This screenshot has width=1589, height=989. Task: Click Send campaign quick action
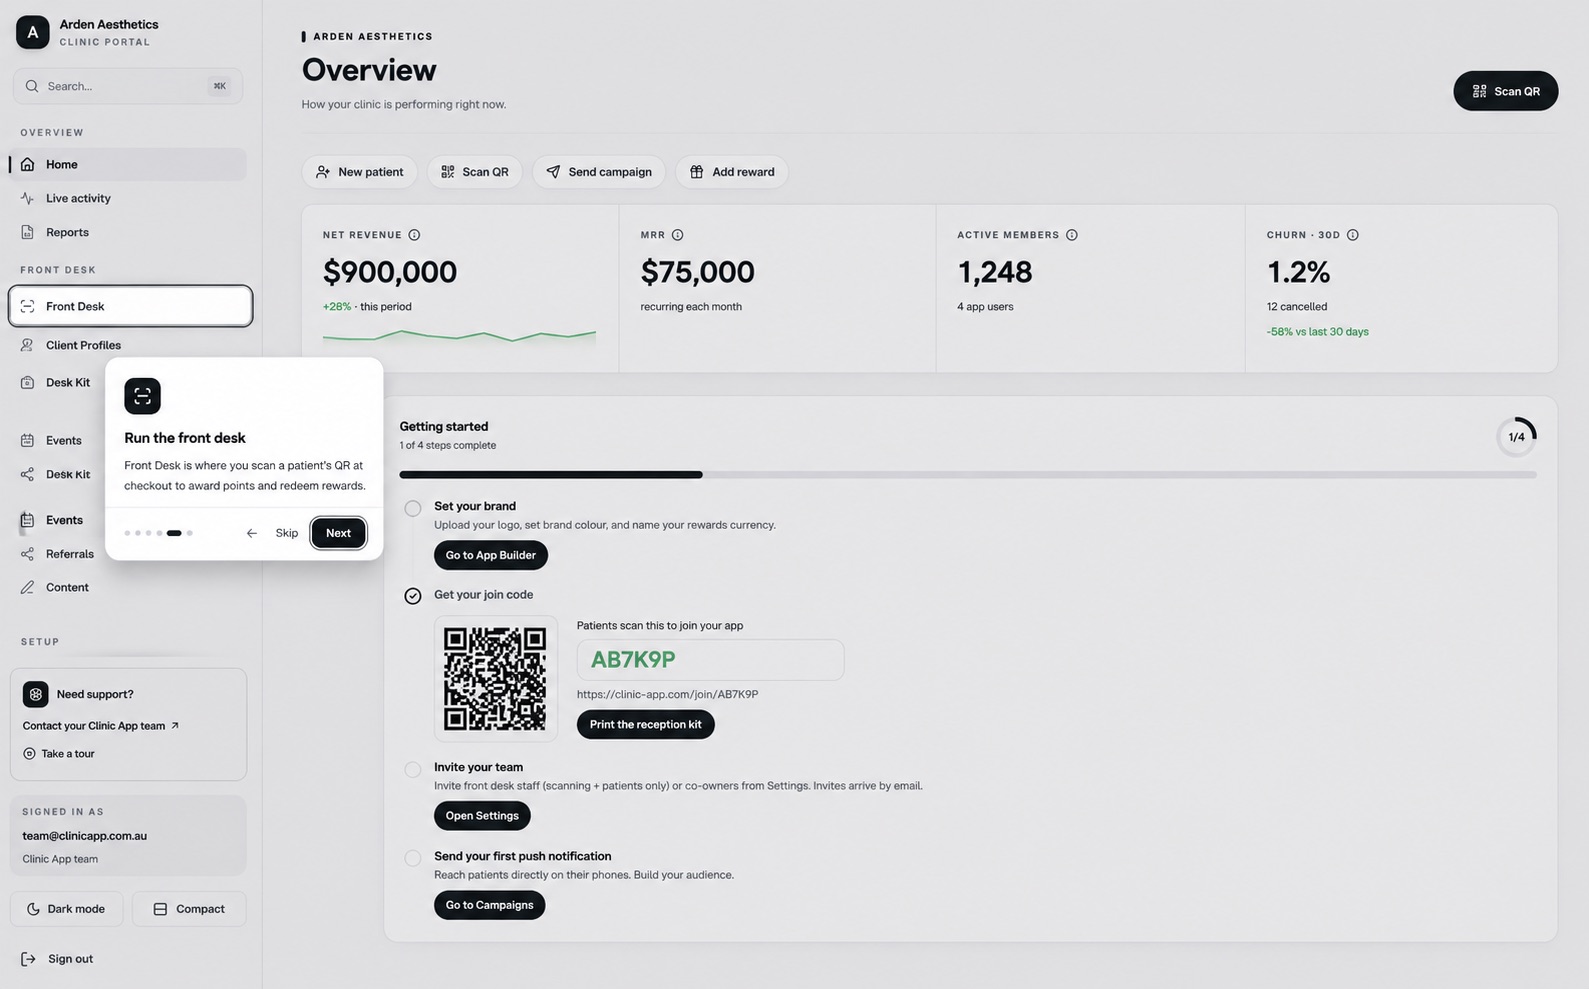tap(599, 172)
